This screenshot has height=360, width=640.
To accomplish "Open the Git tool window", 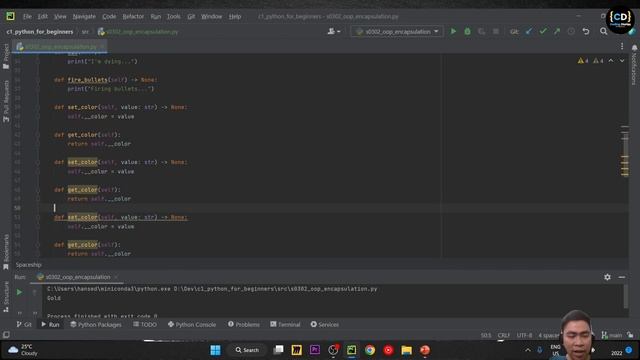I will click(24, 324).
